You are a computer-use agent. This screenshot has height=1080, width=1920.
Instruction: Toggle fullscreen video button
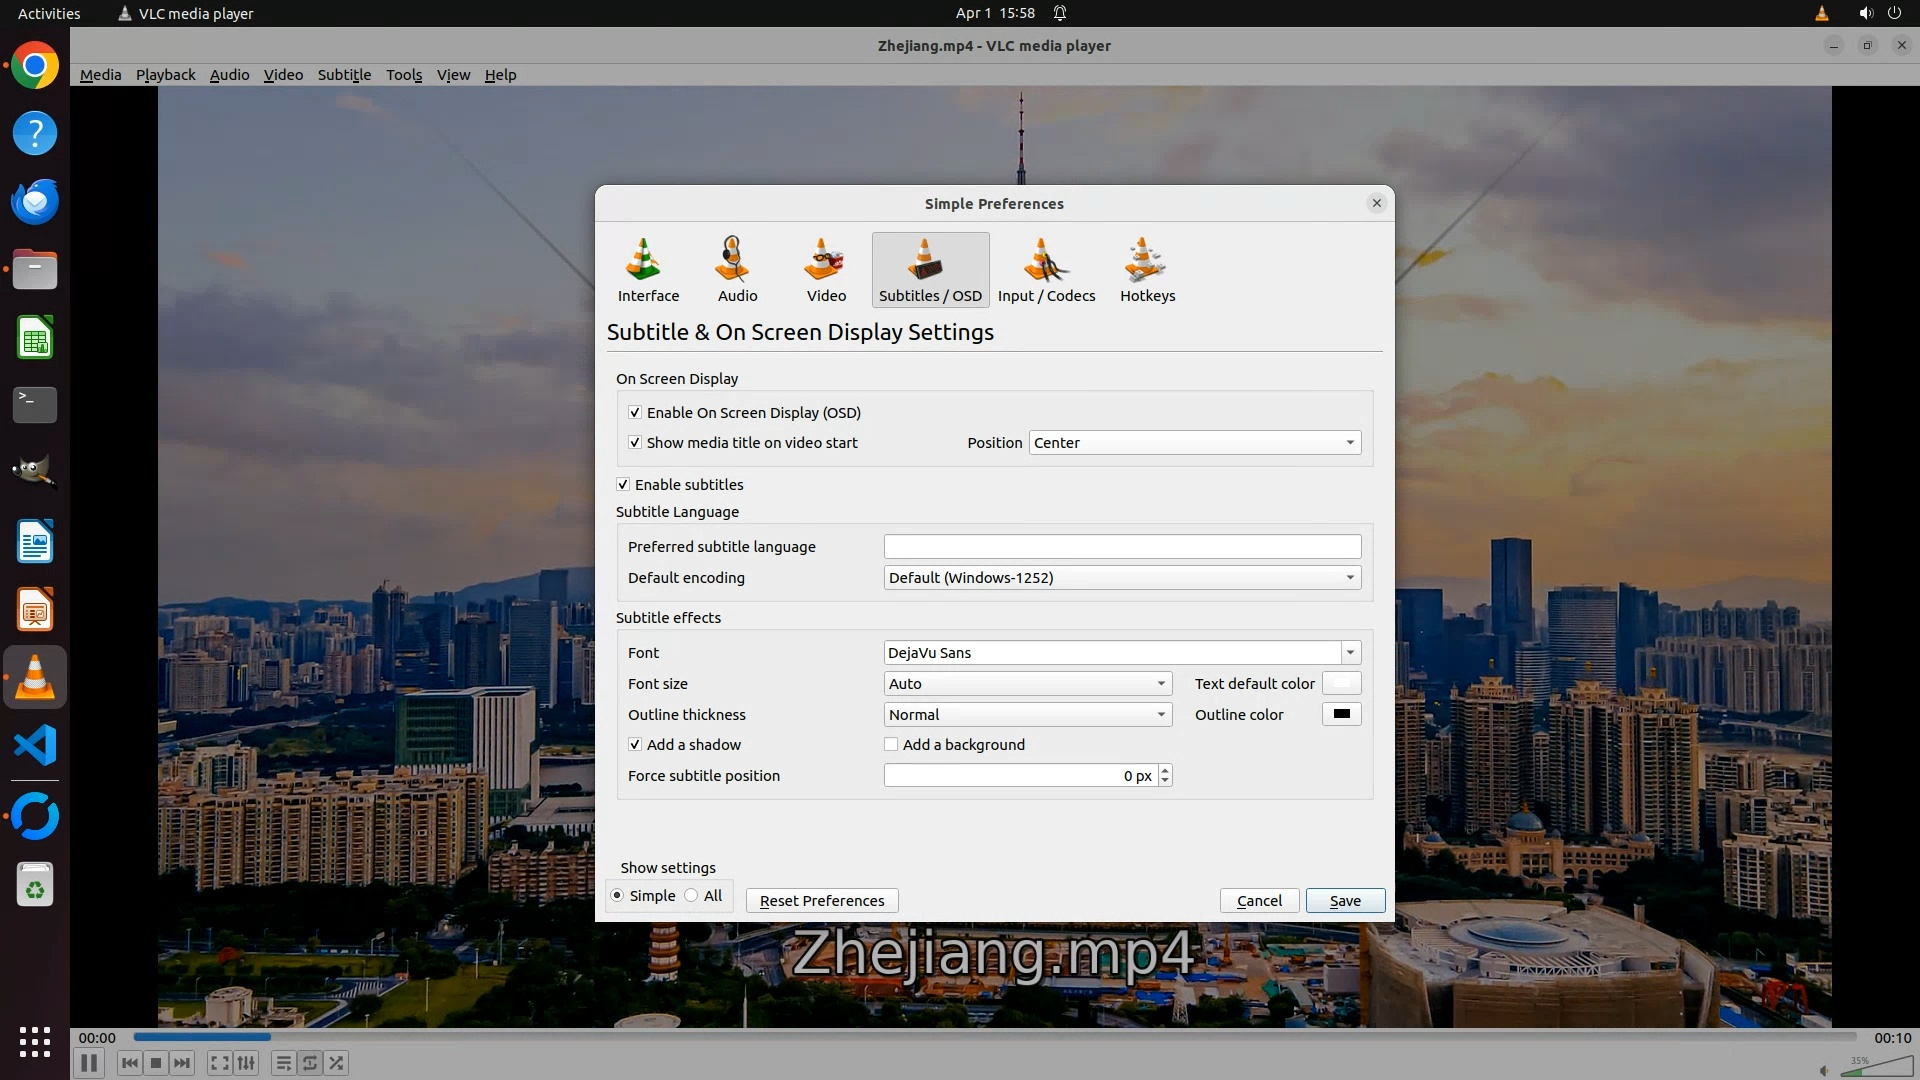pyautogui.click(x=220, y=1063)
